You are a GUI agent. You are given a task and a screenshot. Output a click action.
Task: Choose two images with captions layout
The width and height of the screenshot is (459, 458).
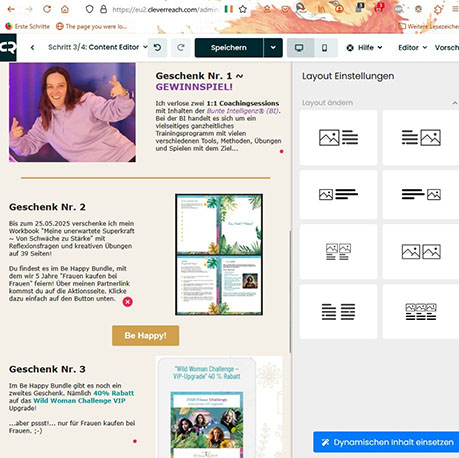[338, 251]
